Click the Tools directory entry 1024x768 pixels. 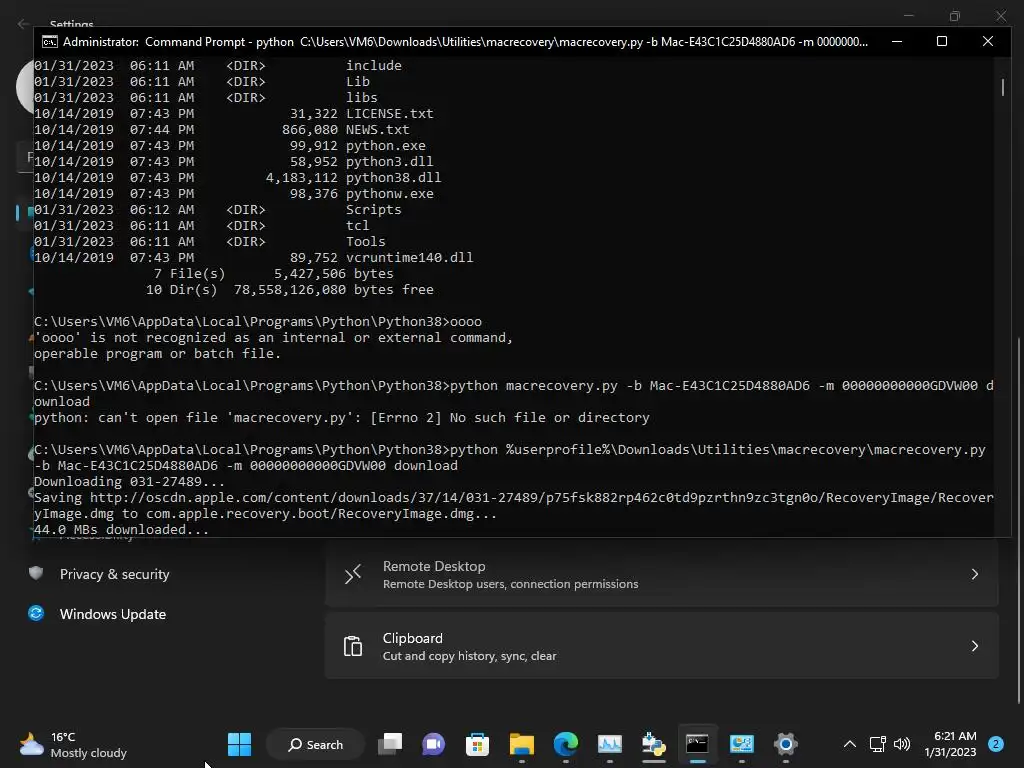[x=366, y=242]
